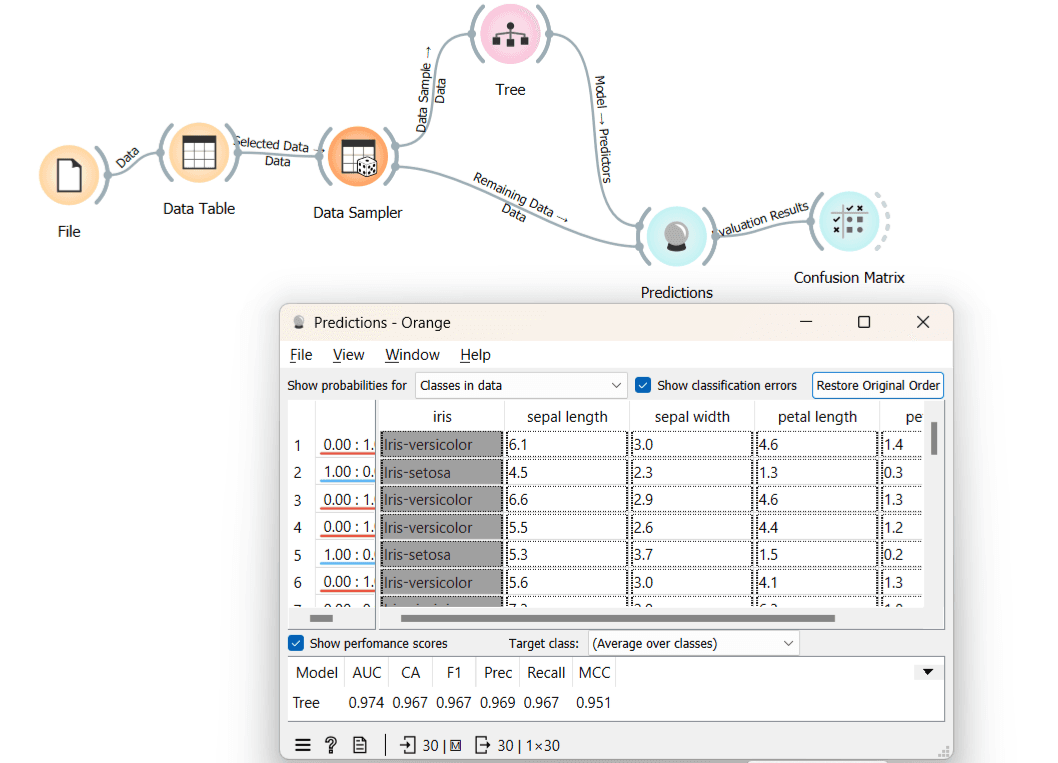This screenshot has height=763, width=1058.
Task: Click the Data Sample link label
Action: 424,88
